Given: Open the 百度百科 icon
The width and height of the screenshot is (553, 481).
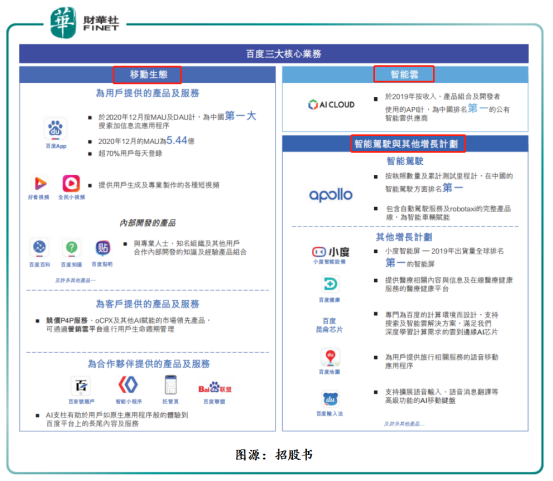Looking at the screenshot, I should pos(40,248).
